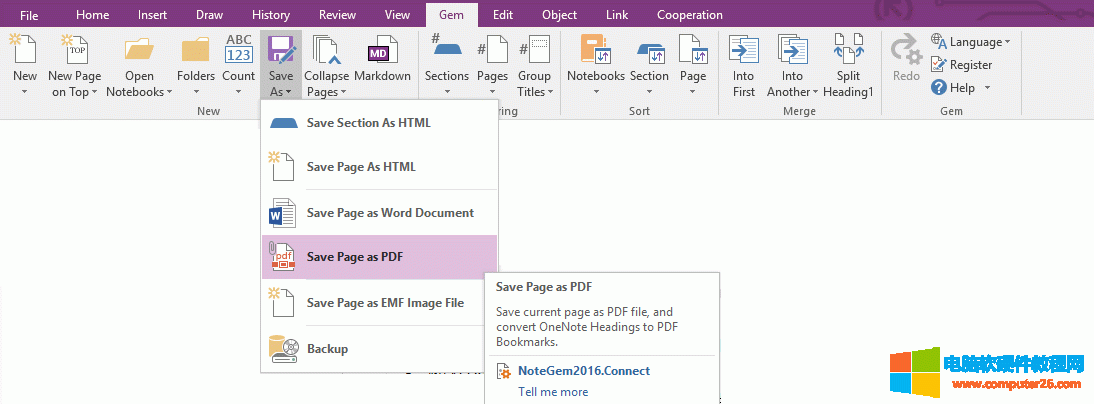Click the Redo gear icon
Viewport: 1094px width, 404px height.
click(906, 52)
